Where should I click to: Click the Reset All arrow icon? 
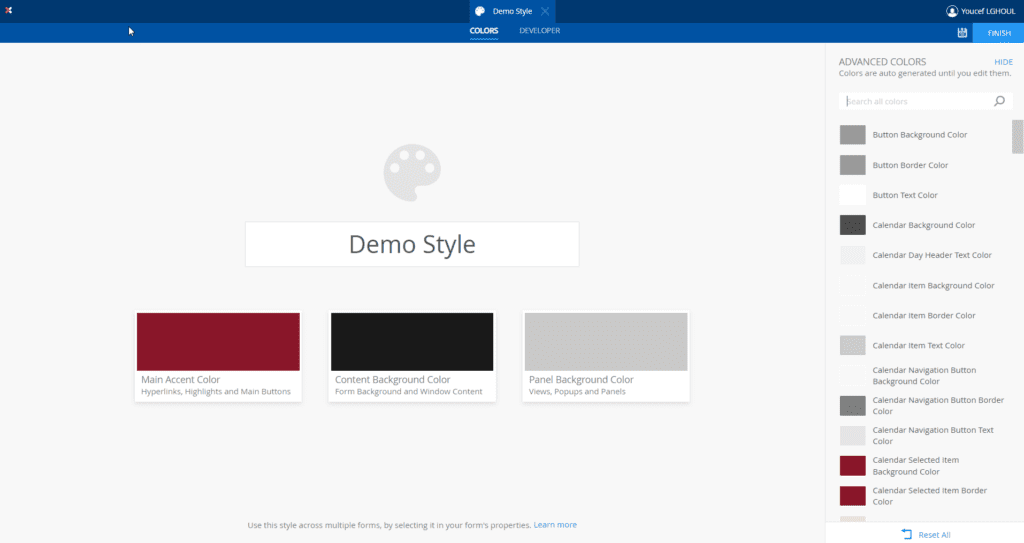906,535
